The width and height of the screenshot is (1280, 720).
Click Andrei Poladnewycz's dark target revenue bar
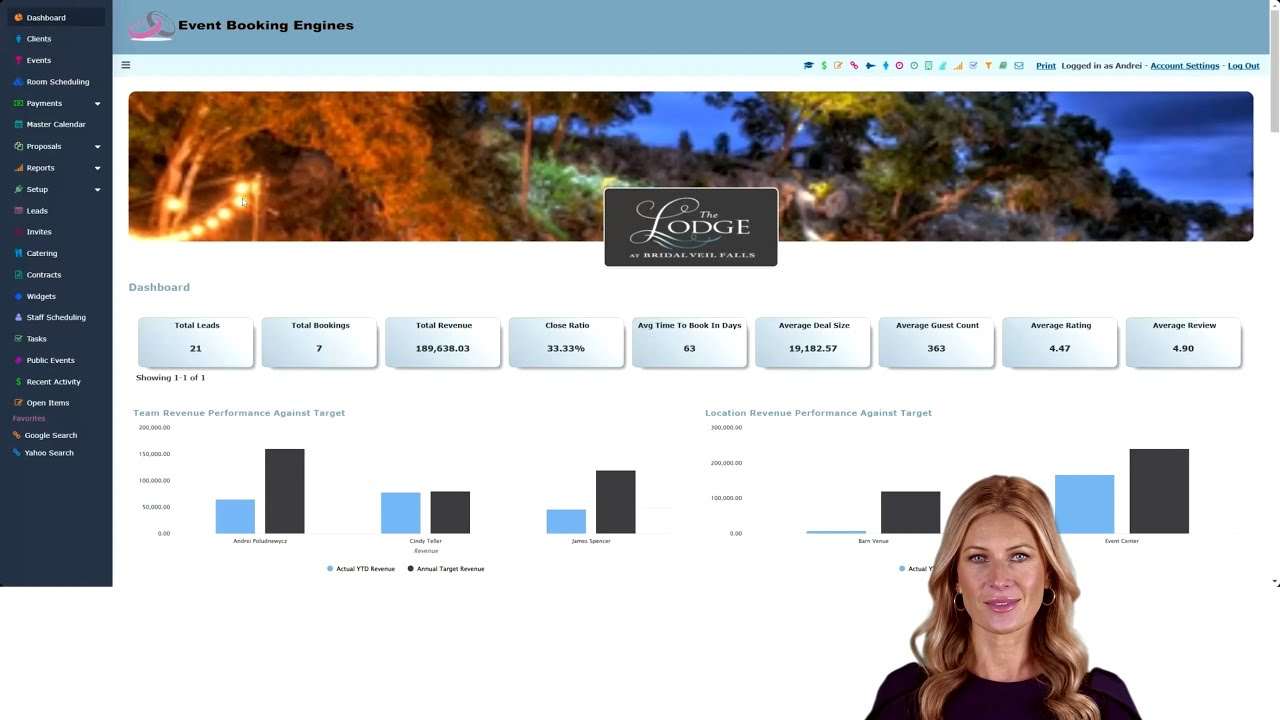[x=284, y=491]
